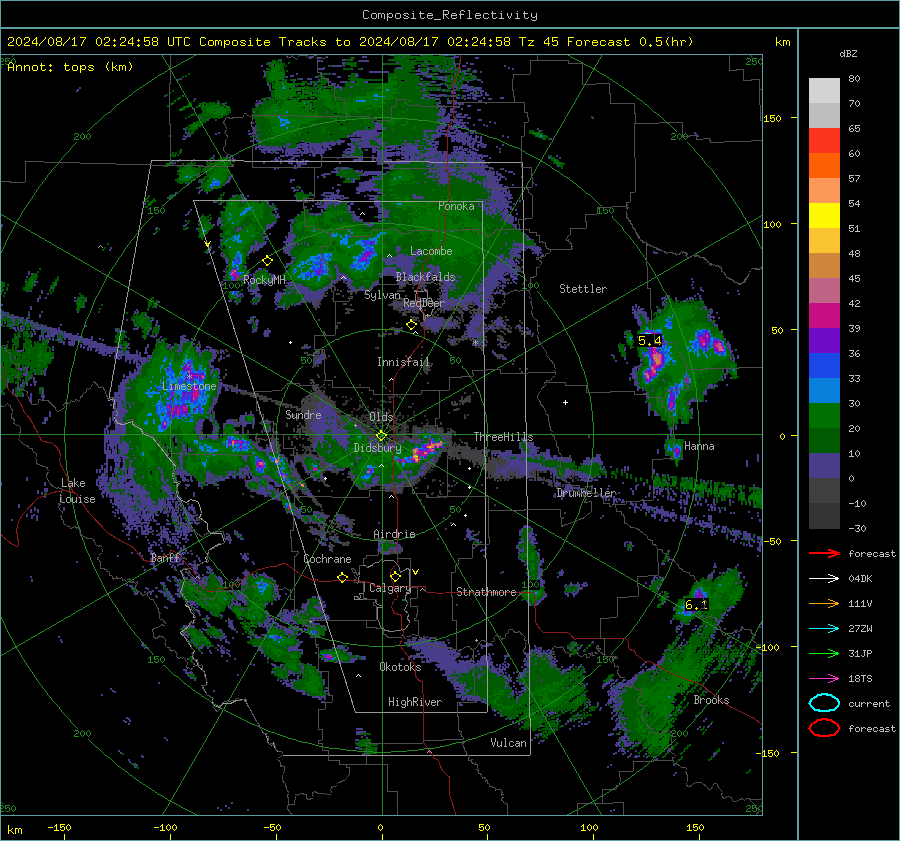This screenshot has width=900, height=841.
Task: Click the yellow v marker near Calgary
Action: pos(415,572)
